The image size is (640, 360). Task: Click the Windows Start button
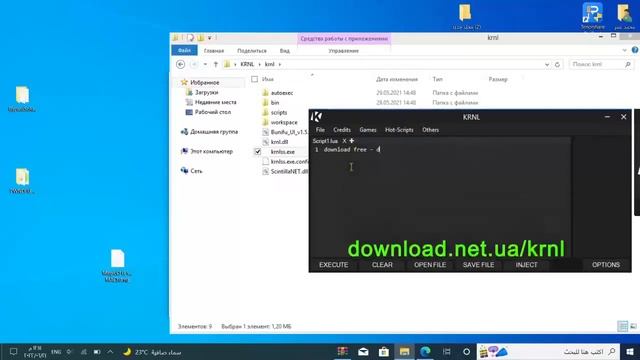[x=630, y=351]
